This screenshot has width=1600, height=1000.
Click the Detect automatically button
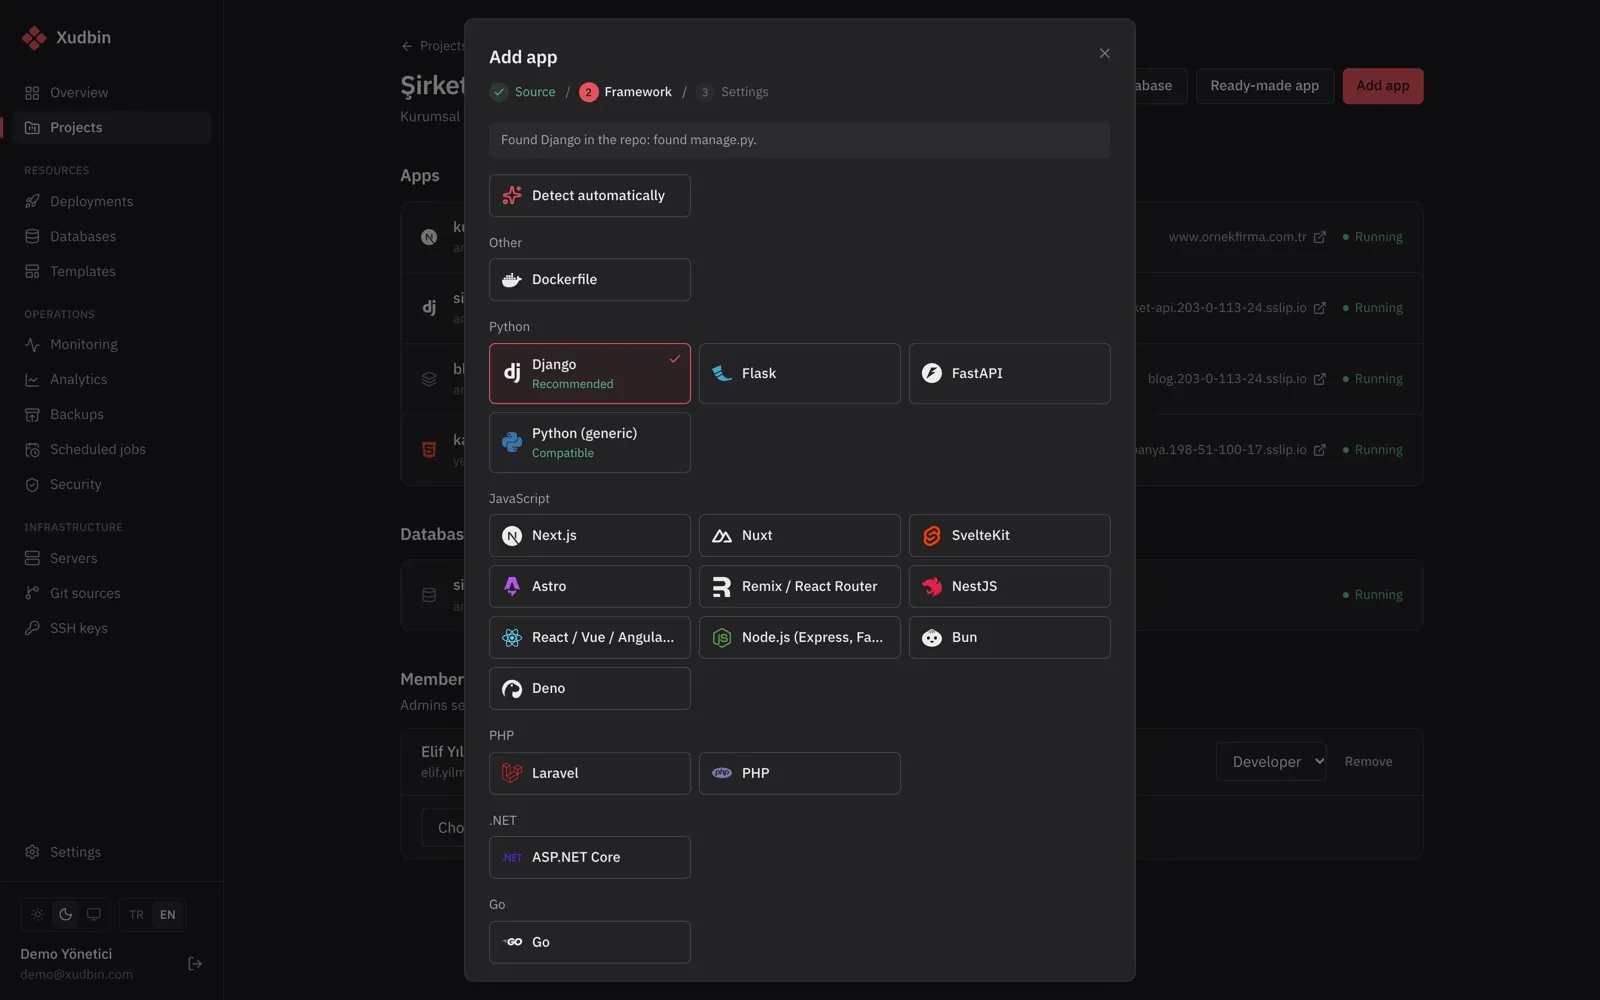589,195
